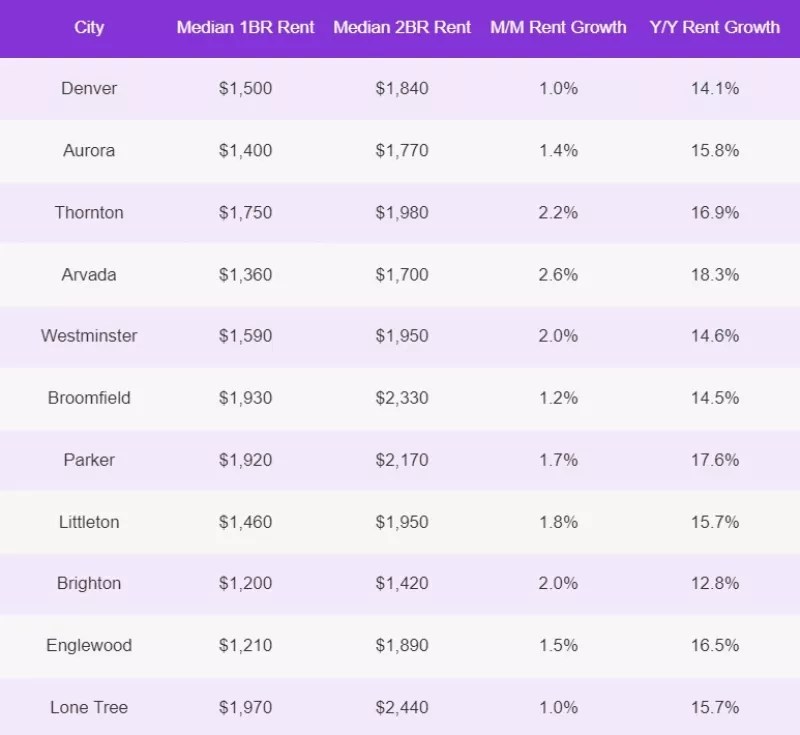The height and width of the screenshot is (735, 800).
Task: Select the Littleton city cell
Action: click(x=89, y=522)
